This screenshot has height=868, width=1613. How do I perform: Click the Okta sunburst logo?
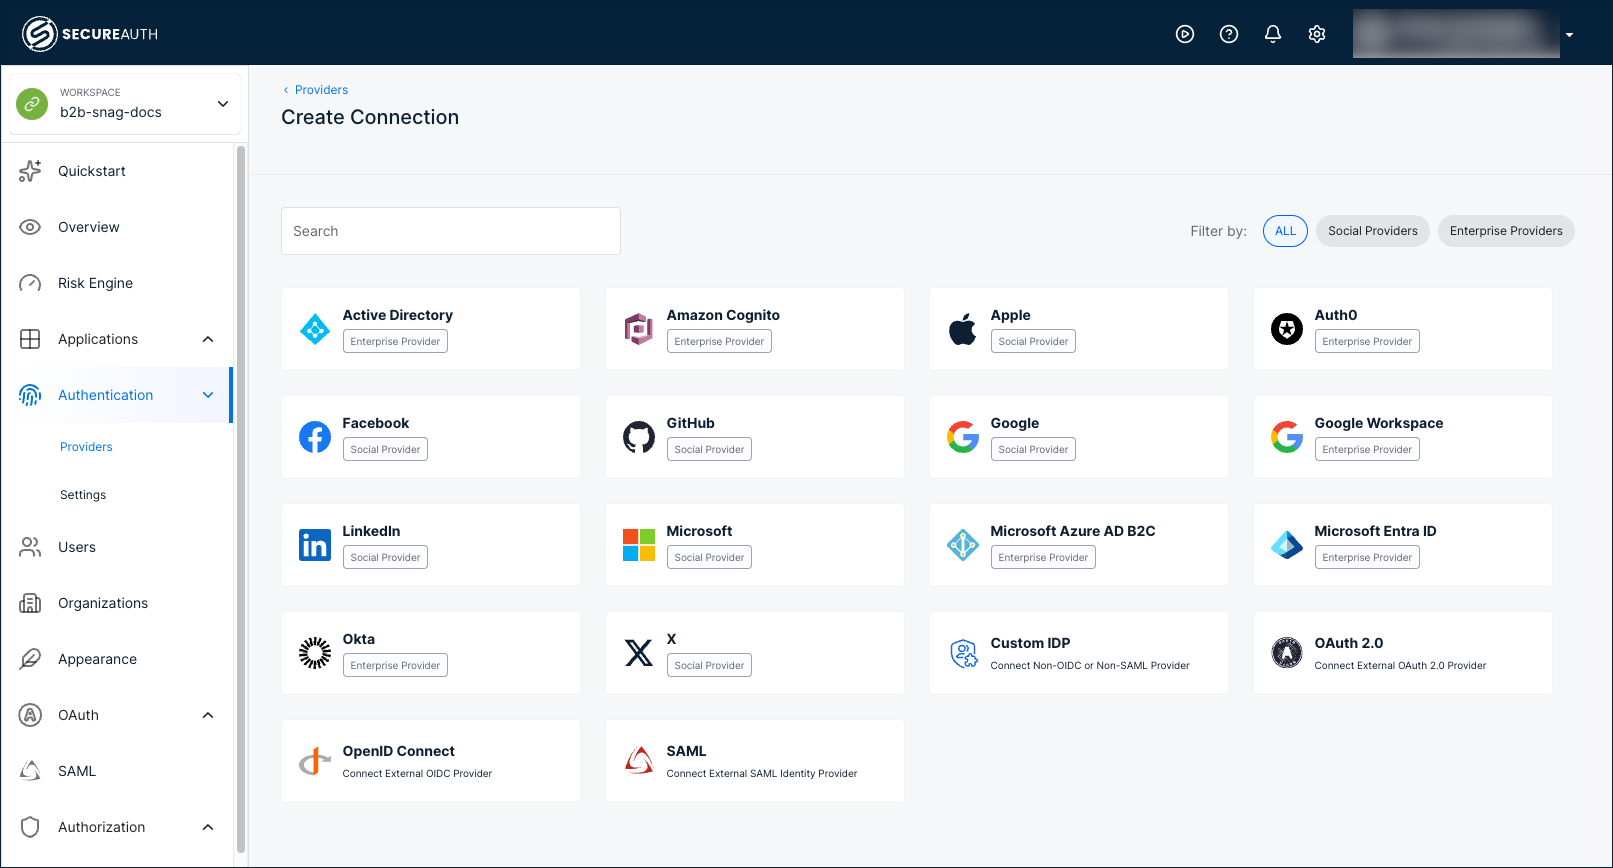315,653
